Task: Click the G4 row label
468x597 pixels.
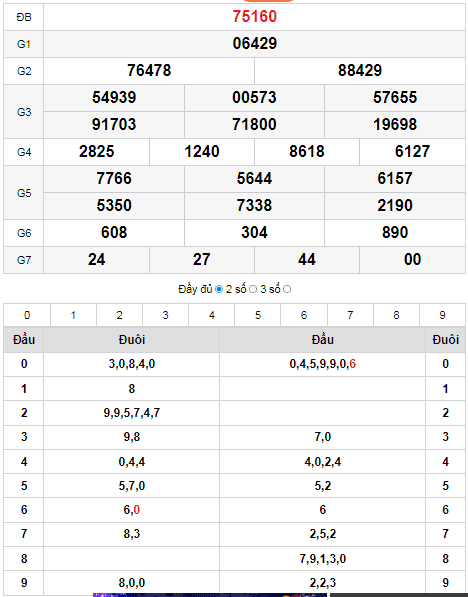Action: [24, 152]
